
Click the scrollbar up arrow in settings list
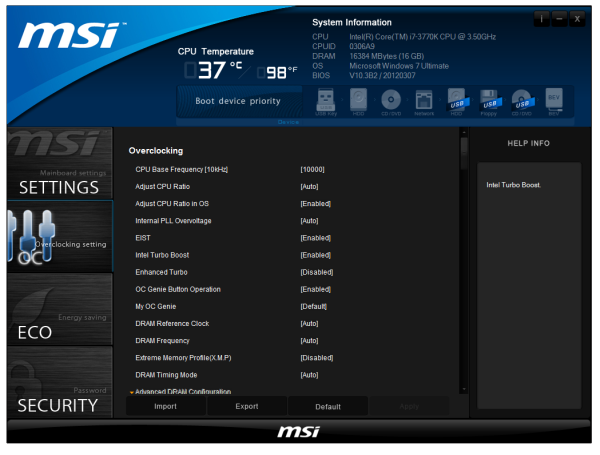pos(464,132)
